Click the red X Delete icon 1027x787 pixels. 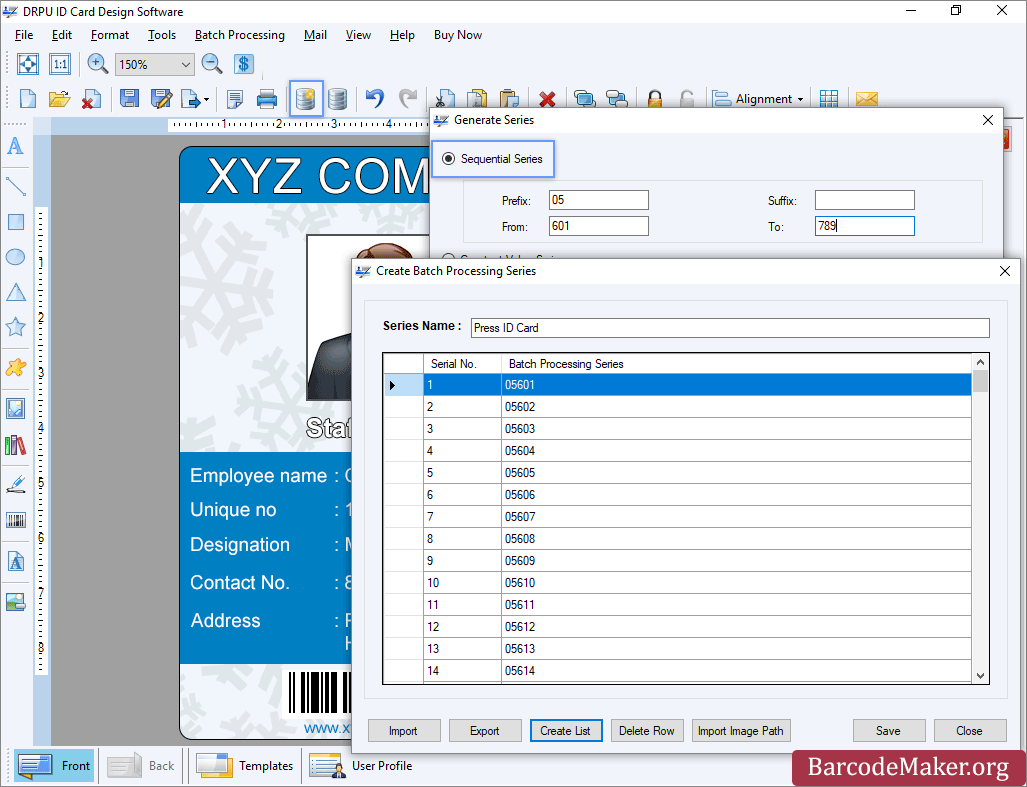[x=547, y=99]
